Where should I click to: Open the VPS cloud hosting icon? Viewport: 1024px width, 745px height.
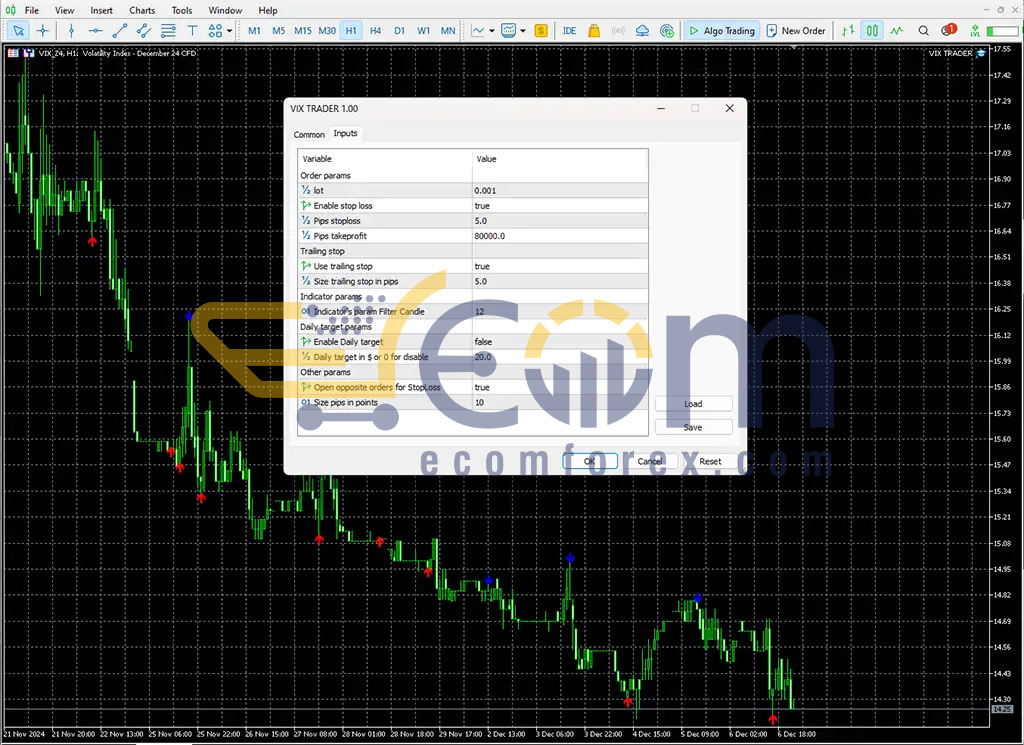642,31
